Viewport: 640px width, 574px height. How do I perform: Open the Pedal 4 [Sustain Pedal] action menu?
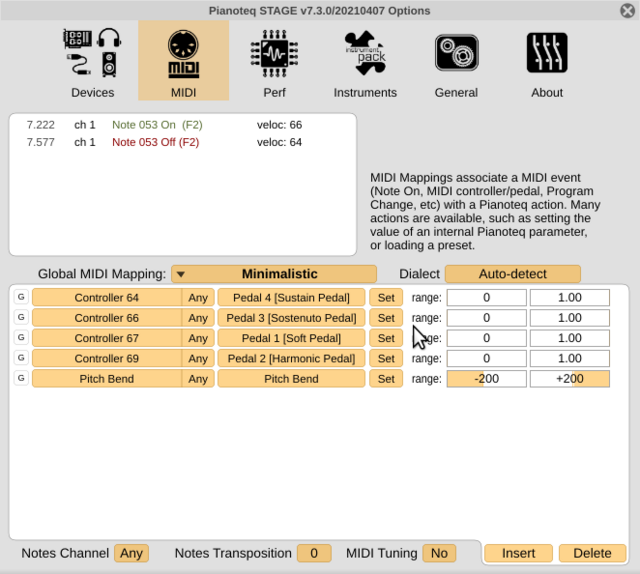click(x=291, y=298)
